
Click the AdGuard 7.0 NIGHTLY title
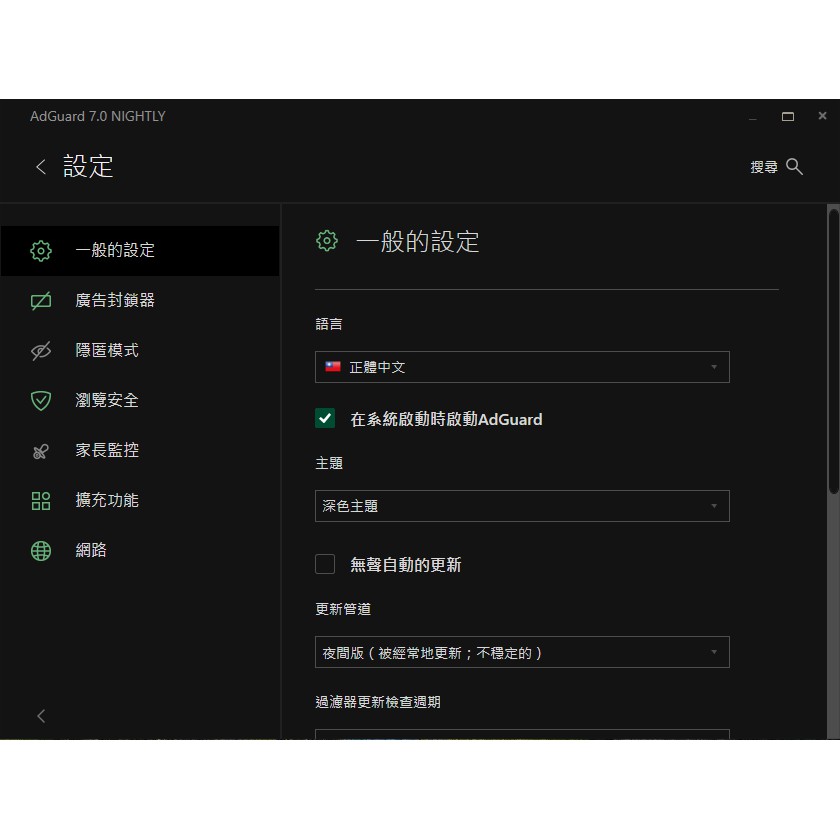98,116
